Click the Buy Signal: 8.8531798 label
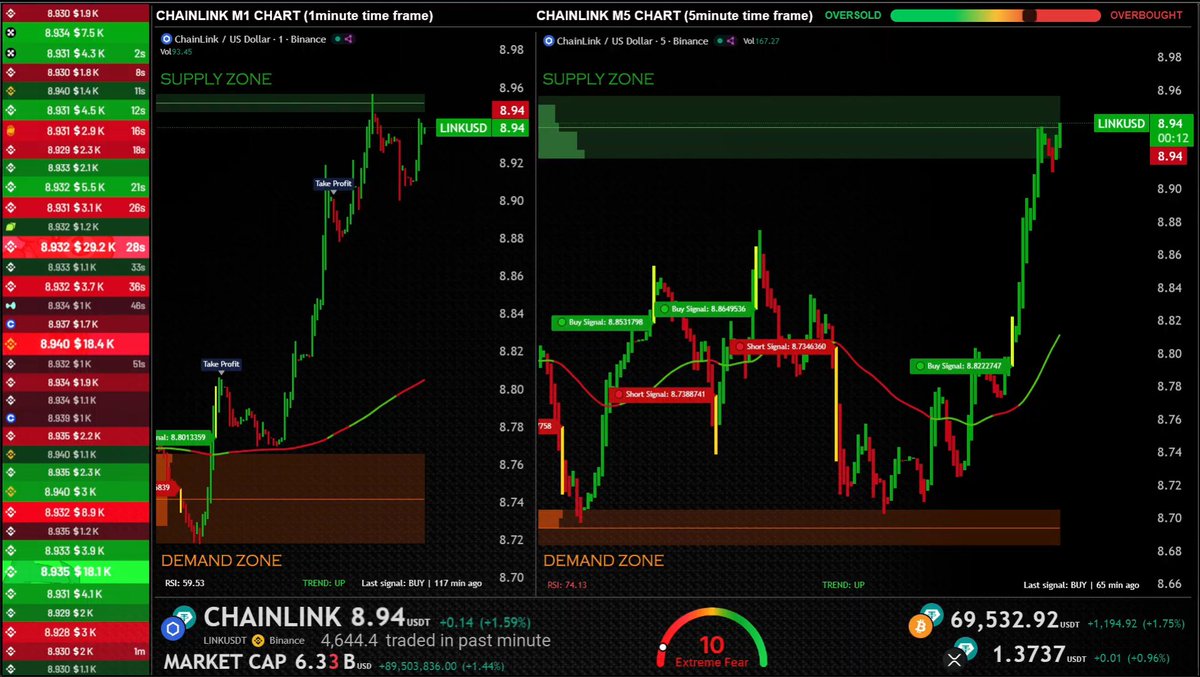This screenshot has width=1200, height=677. click(x=599, y=322)
